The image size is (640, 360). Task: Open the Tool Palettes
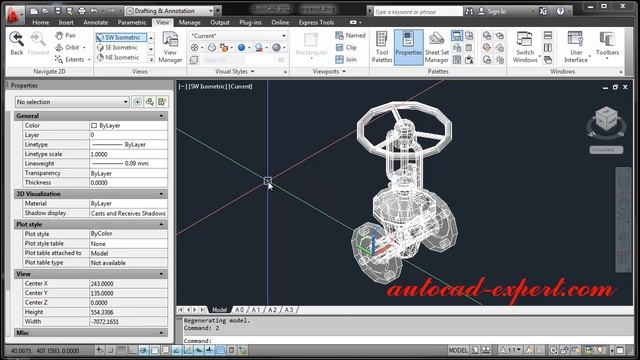pyautogui.click(x=382, y=47)
